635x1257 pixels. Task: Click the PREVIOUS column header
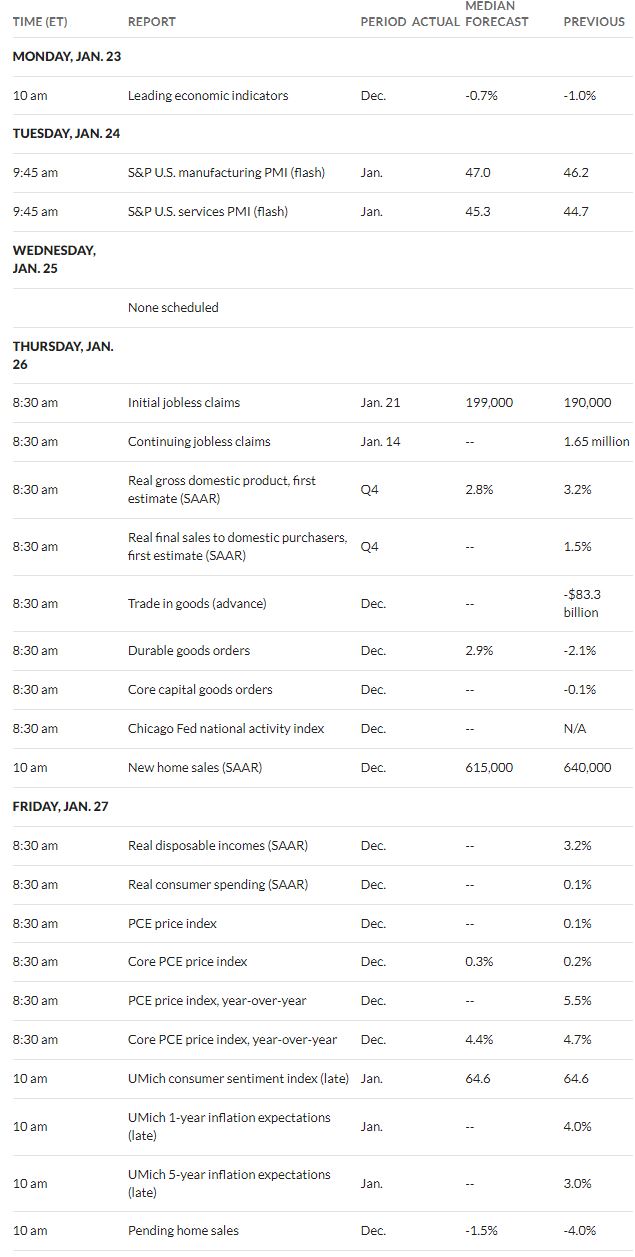coord(594,21)
